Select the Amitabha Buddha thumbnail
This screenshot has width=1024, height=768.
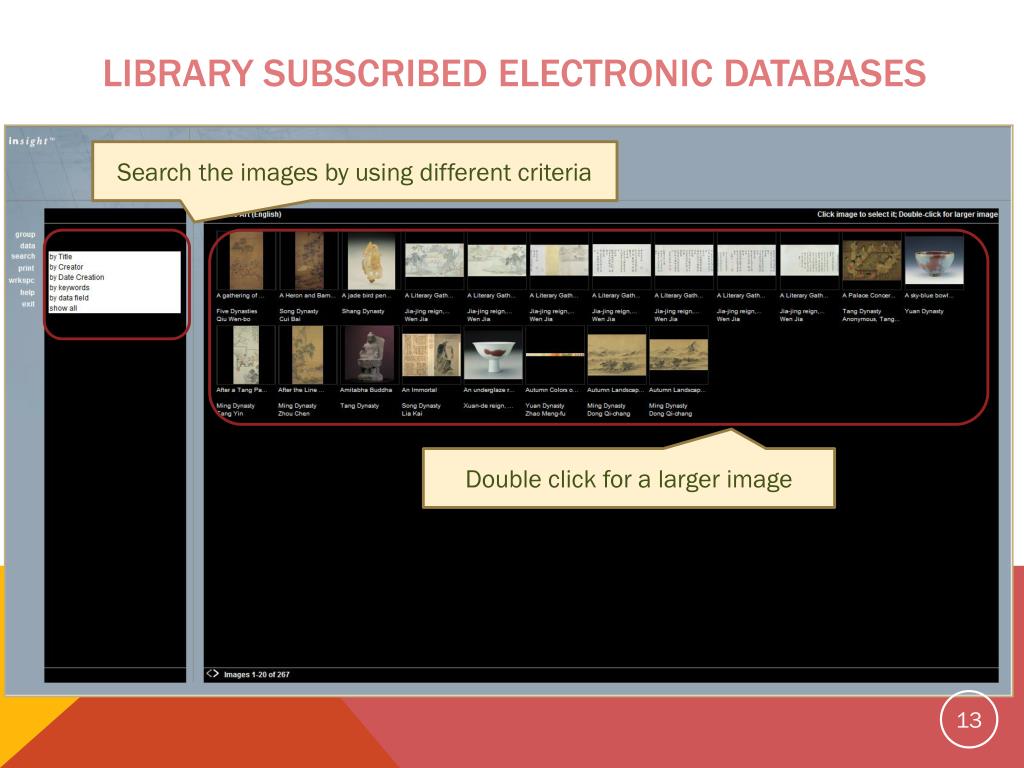pyautogui.click(x=369, y=355)
